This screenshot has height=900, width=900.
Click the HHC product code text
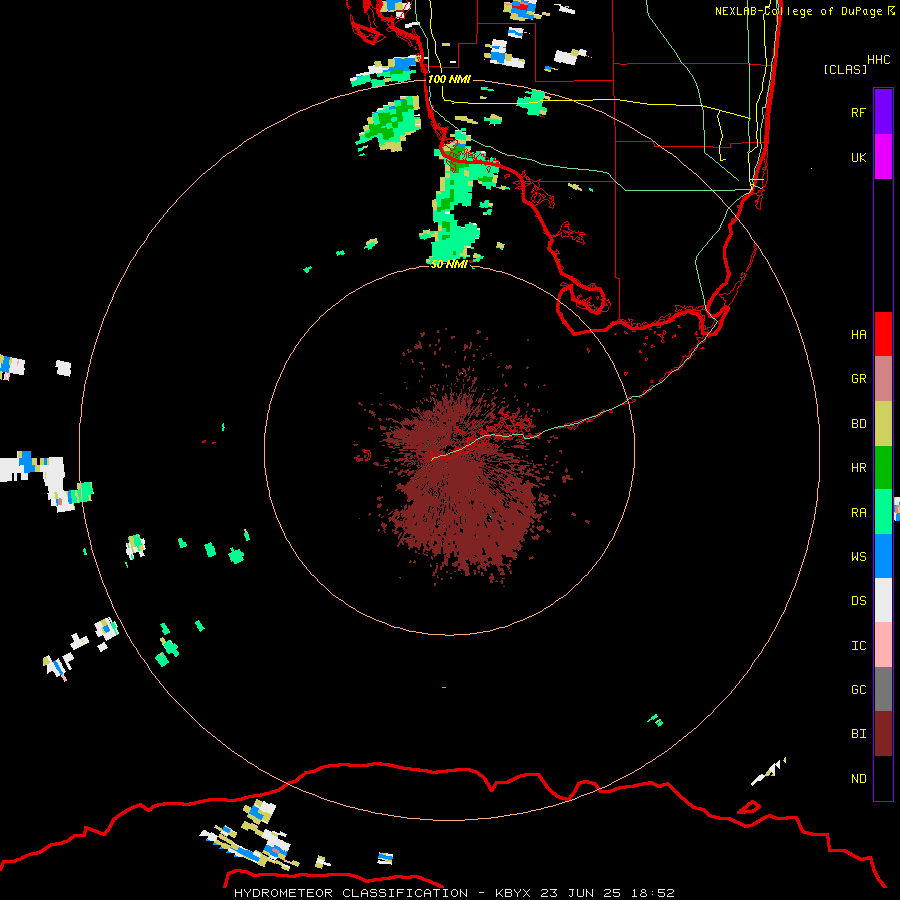878,60
